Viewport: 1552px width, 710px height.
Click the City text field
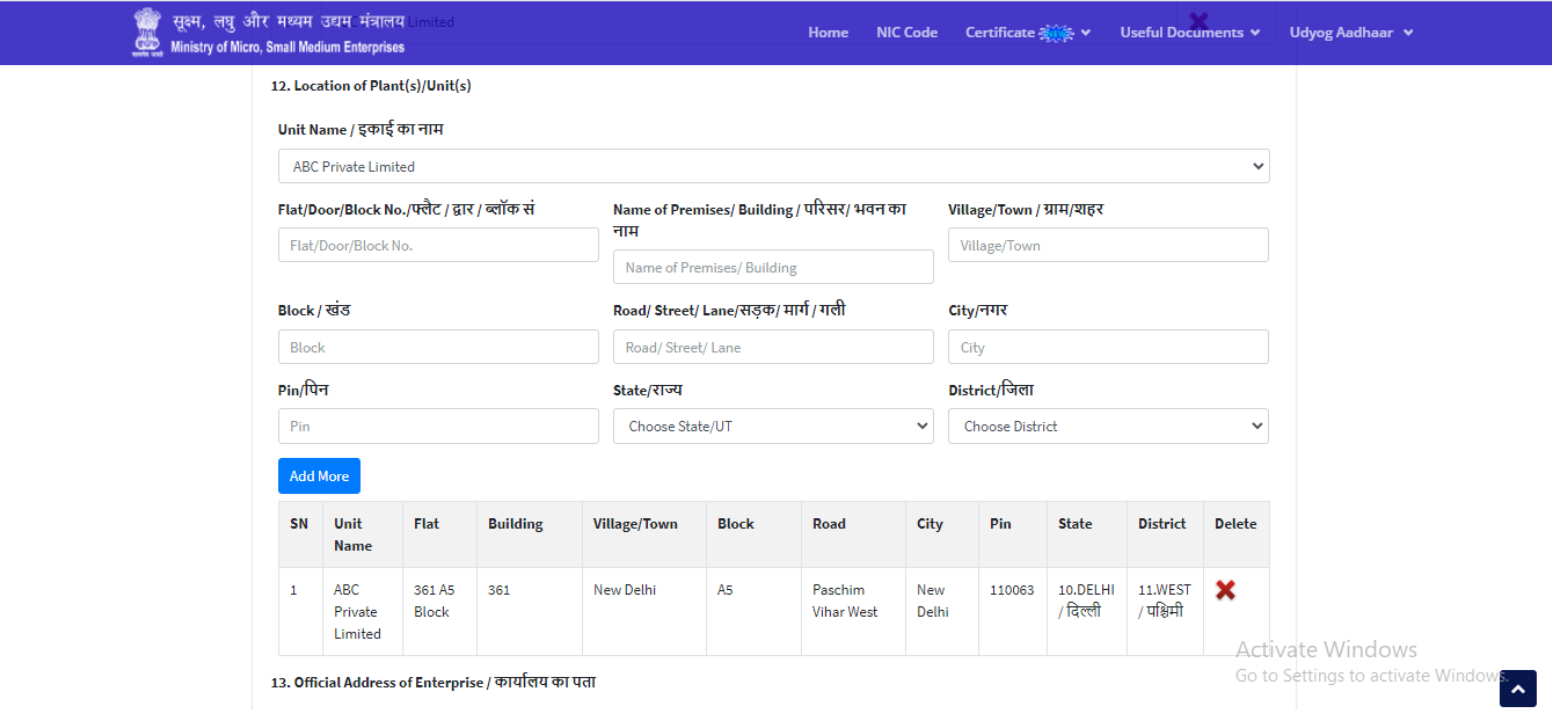pos(1108,347)
